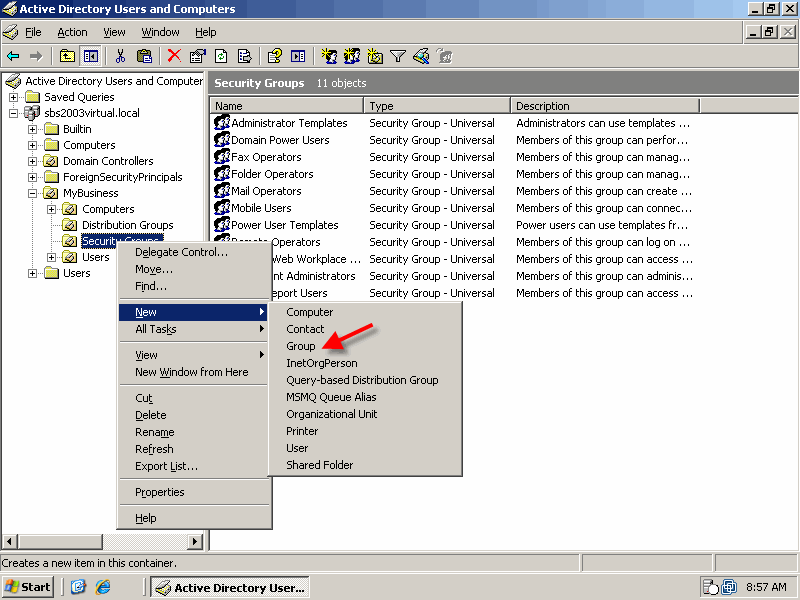Collapse the sbs2003virtual.local domain node
The image size is (800, 600).
(x=13, y=113)
